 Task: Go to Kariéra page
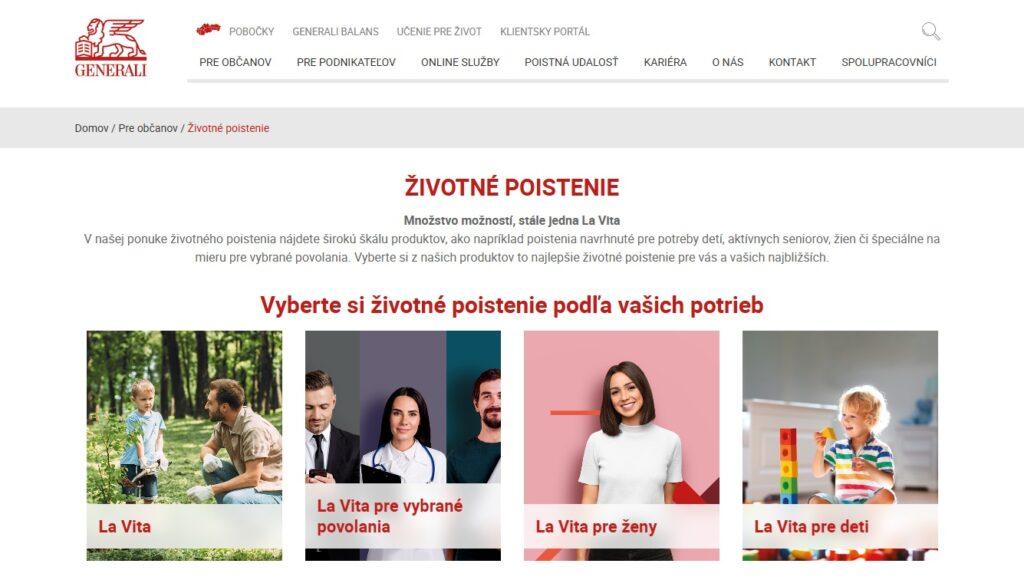pyautogui.click(x=665, y=62)
